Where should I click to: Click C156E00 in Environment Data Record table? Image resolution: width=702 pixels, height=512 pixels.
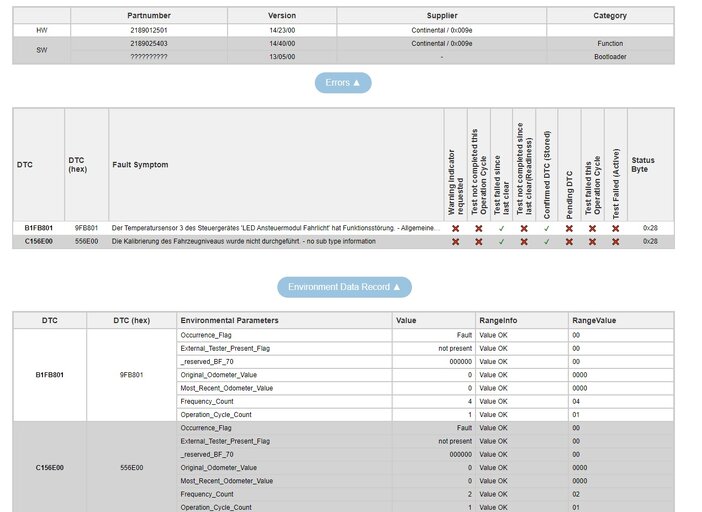pyautogui.click(x=50, y=468)
